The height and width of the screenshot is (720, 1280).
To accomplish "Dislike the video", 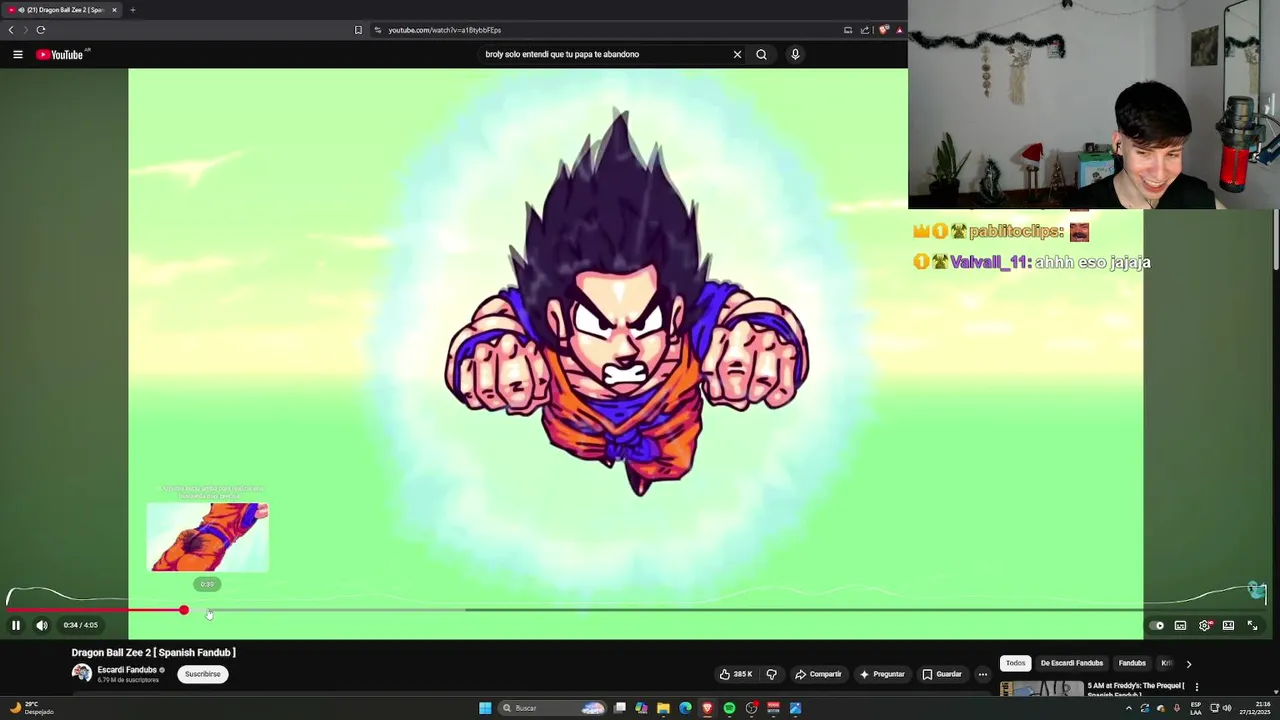I will click(771, 674).
